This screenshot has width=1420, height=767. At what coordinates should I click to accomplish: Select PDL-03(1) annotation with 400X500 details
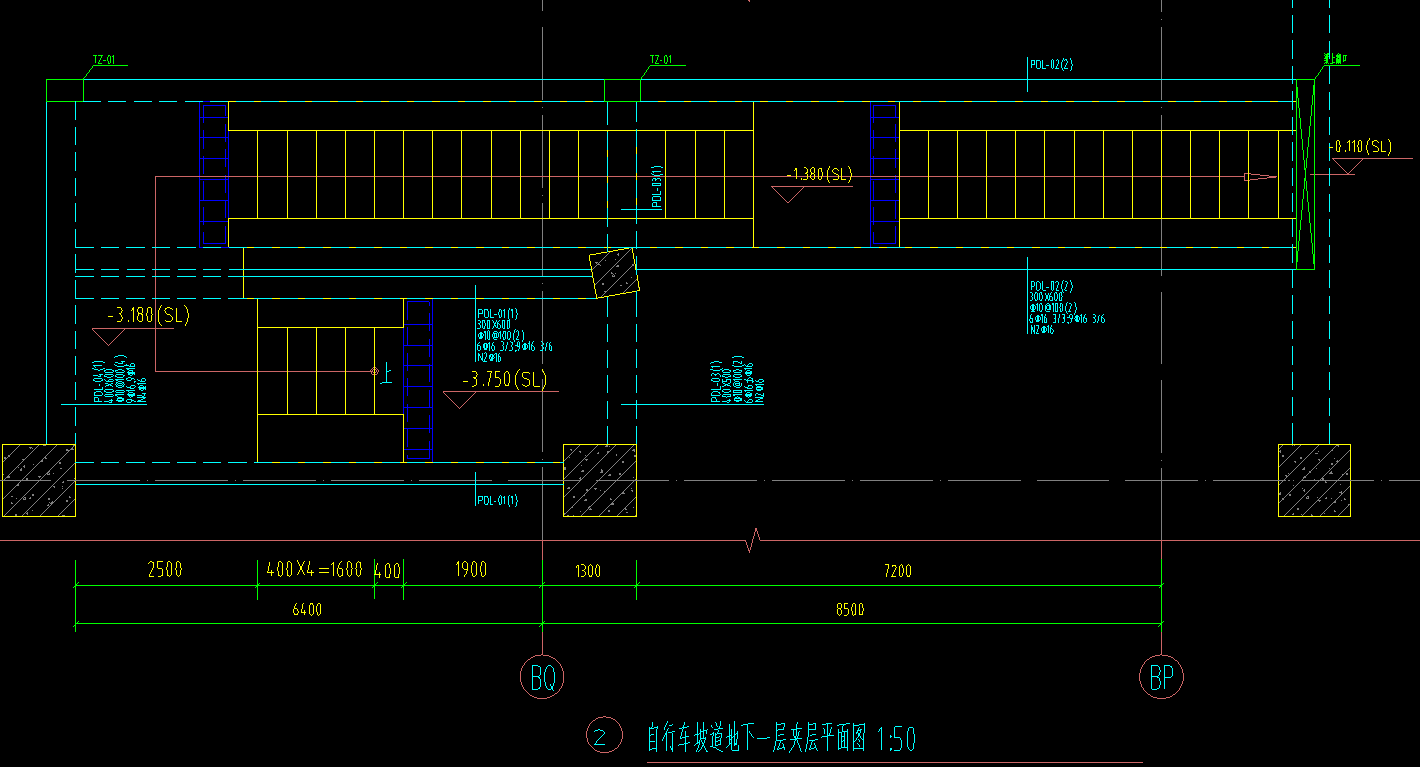click(x=738, y=380)
